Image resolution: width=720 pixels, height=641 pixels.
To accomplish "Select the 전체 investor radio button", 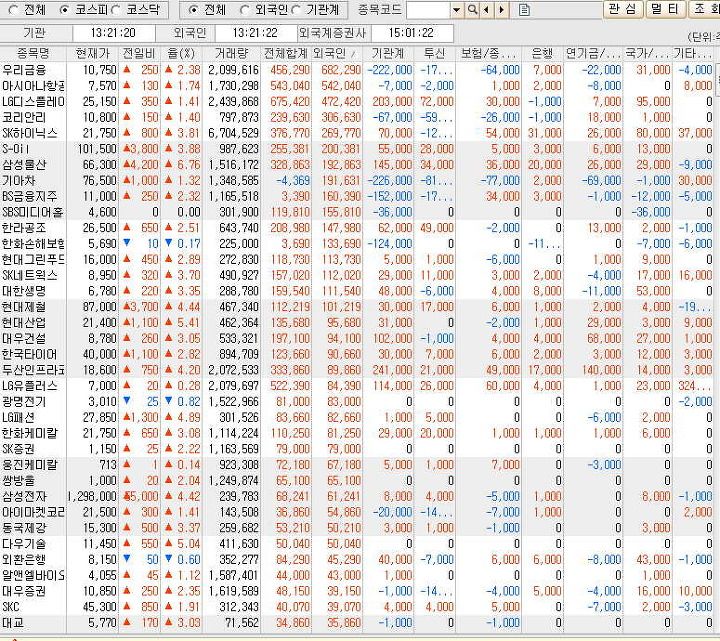I will point(193,10).
